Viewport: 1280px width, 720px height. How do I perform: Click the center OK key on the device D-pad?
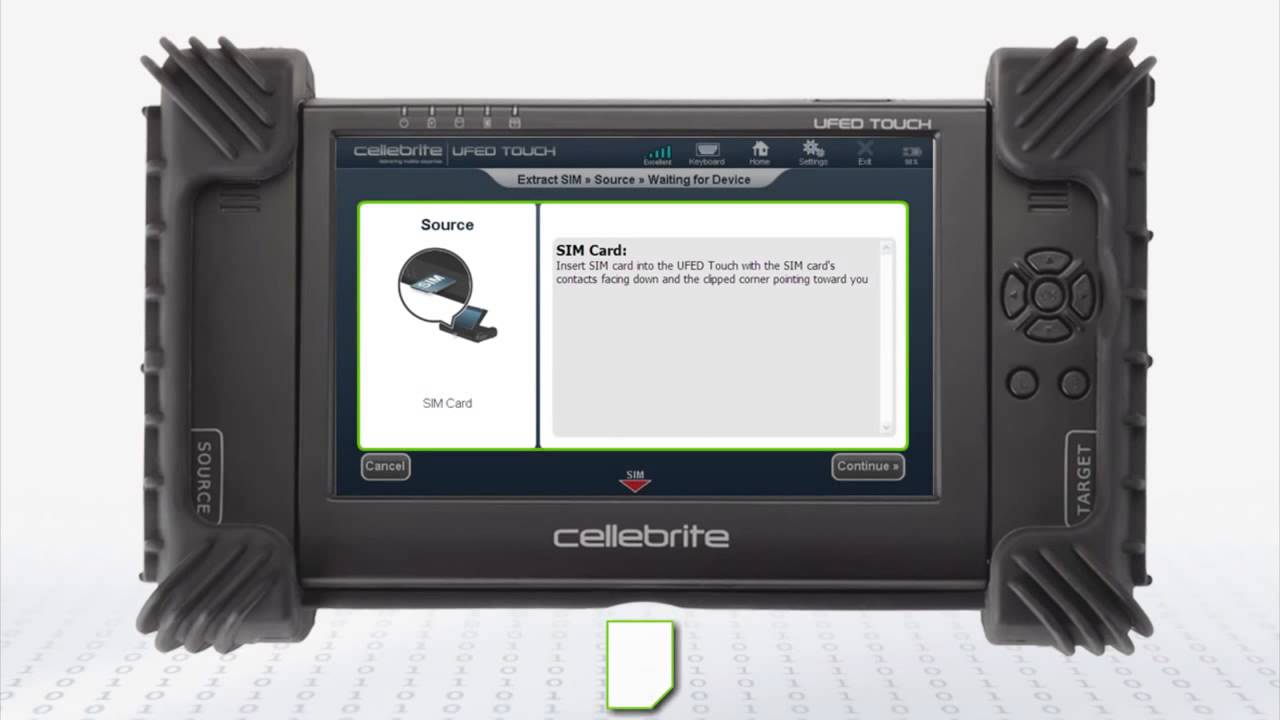coord(1048,295)
